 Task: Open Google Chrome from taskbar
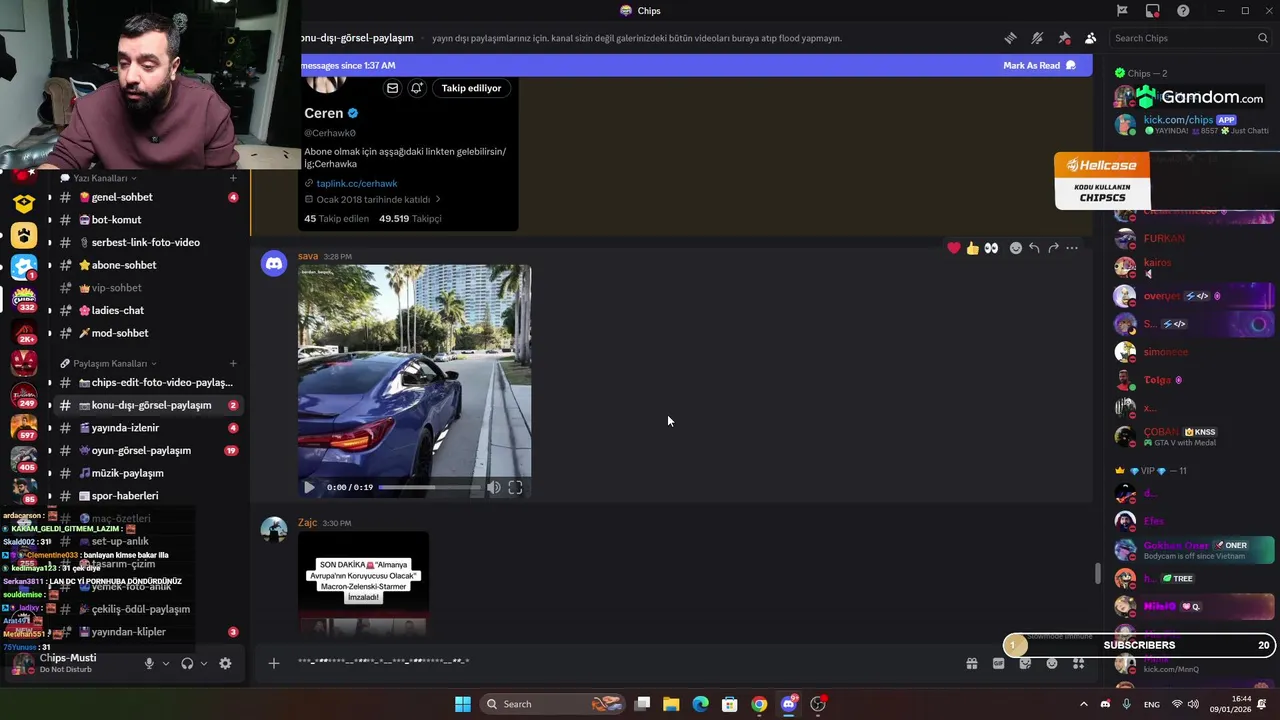coord(759,704)
